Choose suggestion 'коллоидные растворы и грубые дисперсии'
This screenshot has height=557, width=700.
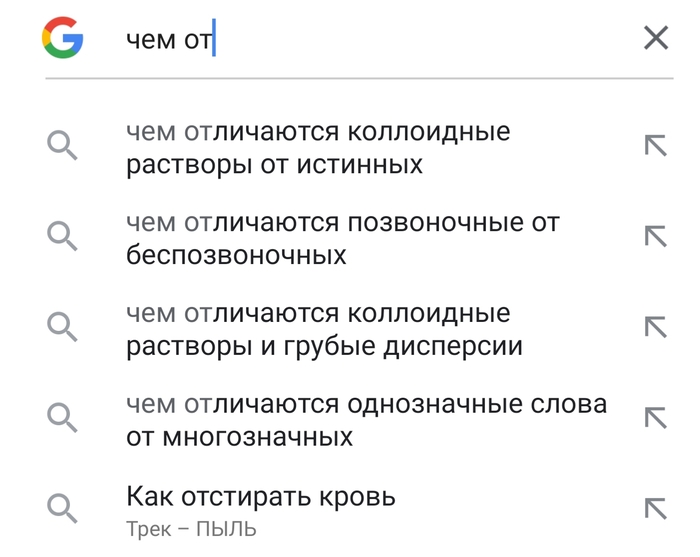pyautogui.click(x=324, y=330)
